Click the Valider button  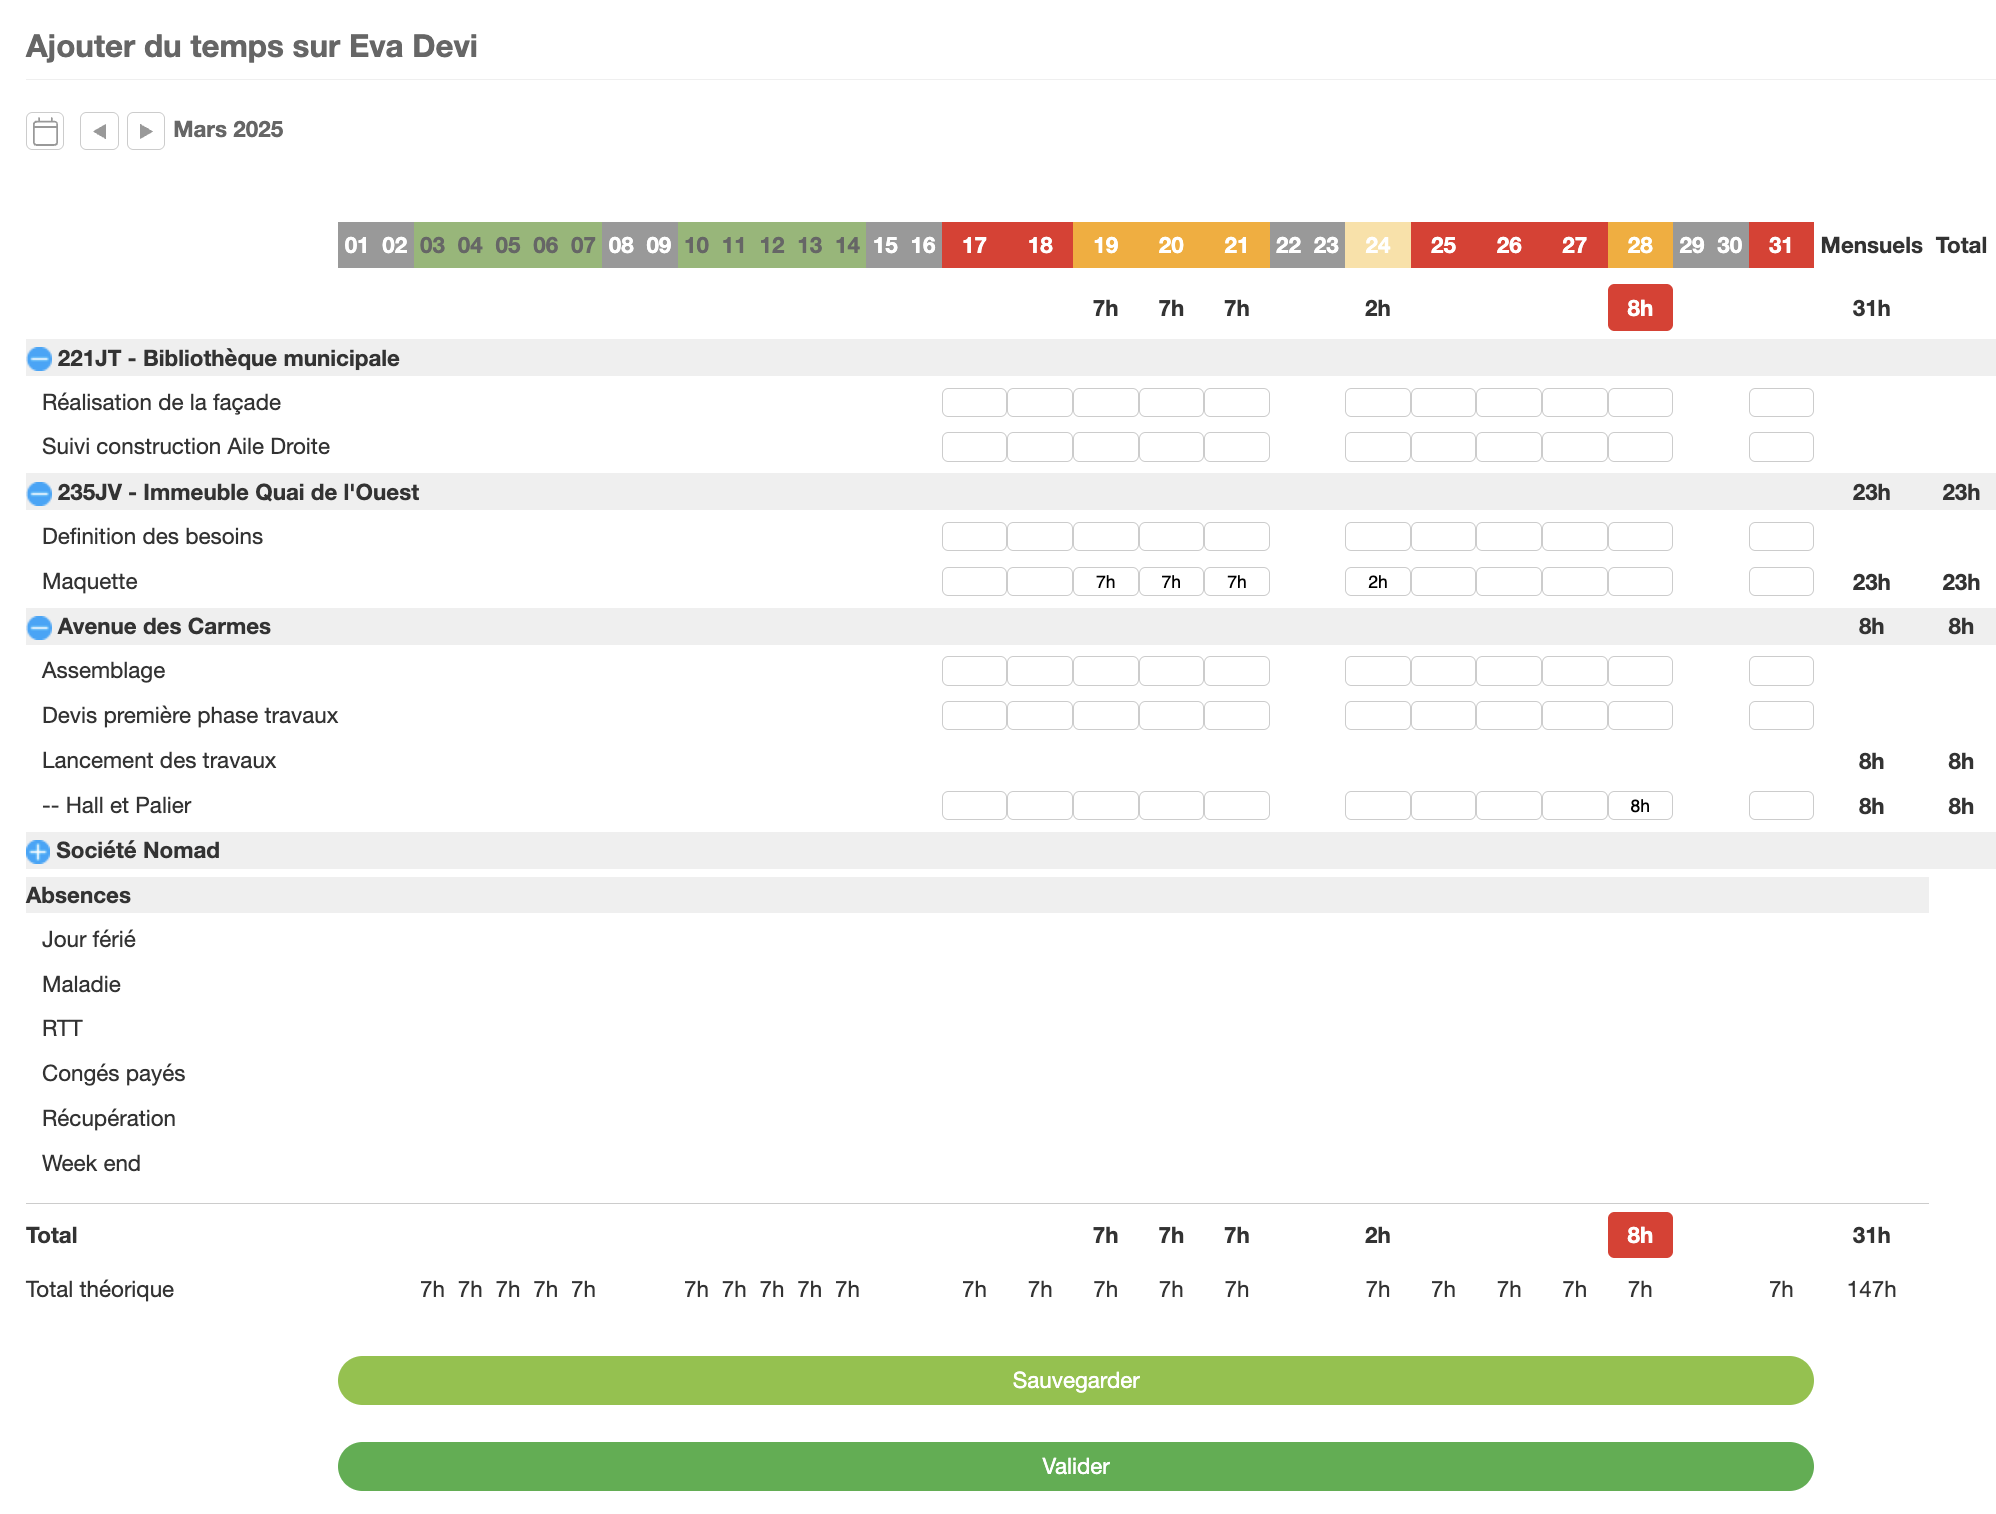coord(1076,1466)
